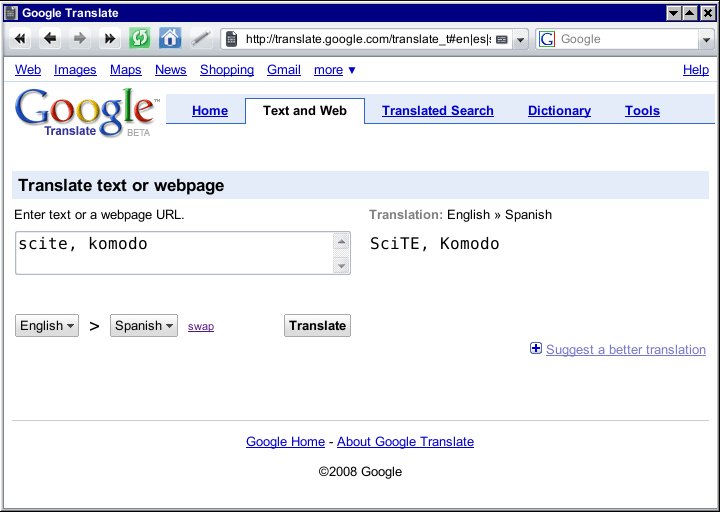
Task: Go back with the left arrow button
Action: coord(50,39)
